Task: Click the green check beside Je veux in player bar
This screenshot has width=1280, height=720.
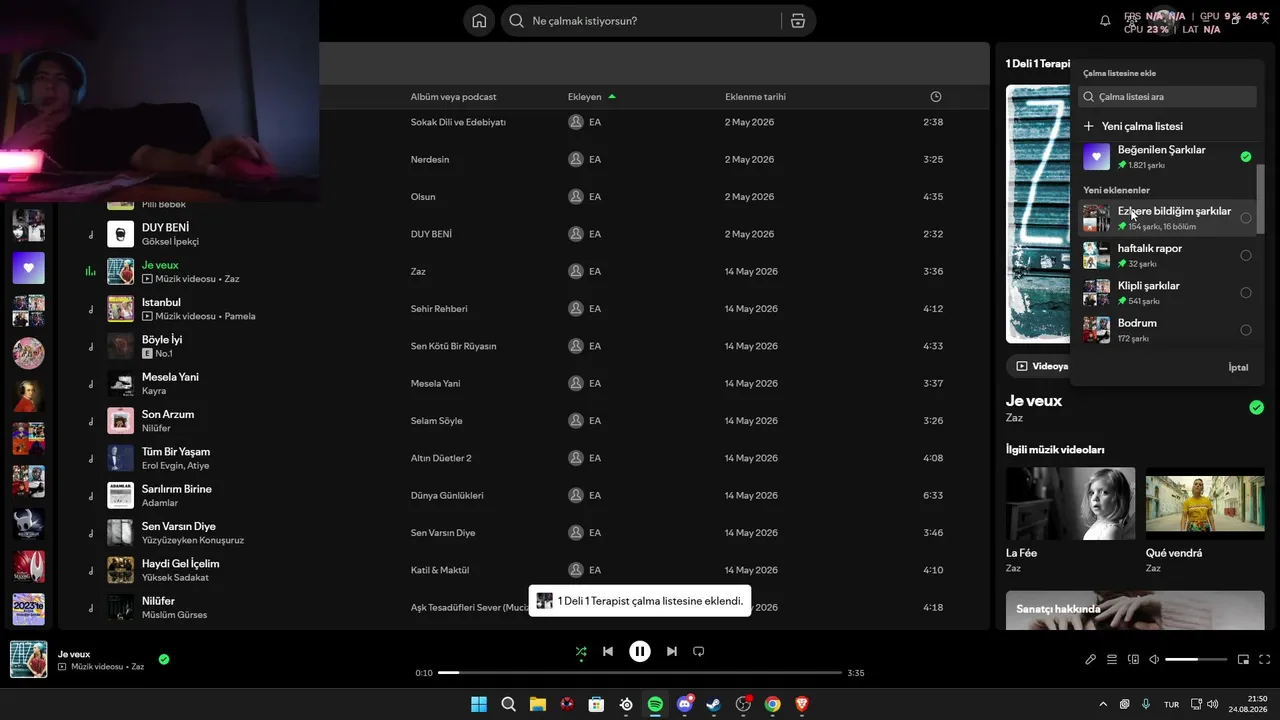Action: [164, 659]
